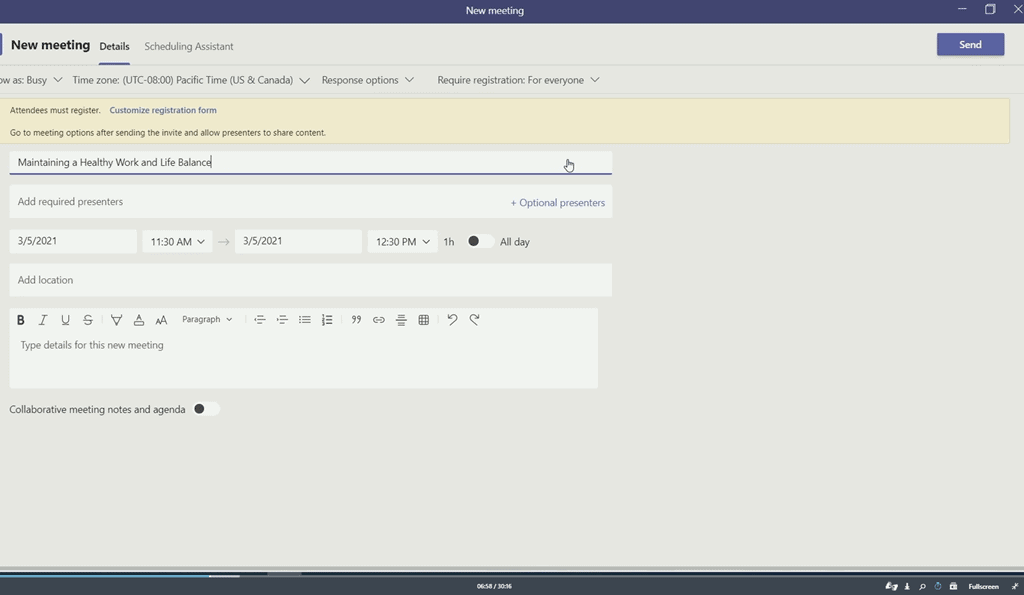
Task: Open the Customize registration form link
Action: 163,110
